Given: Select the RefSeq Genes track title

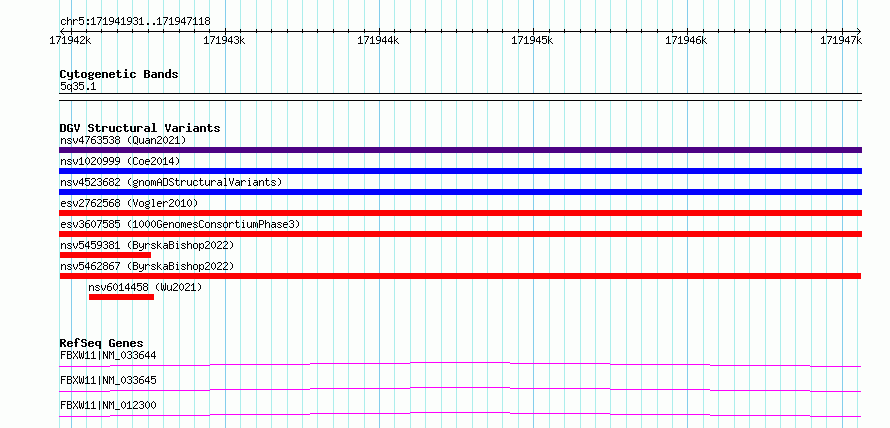Looking at the screenshot, I should pos(102,343).
